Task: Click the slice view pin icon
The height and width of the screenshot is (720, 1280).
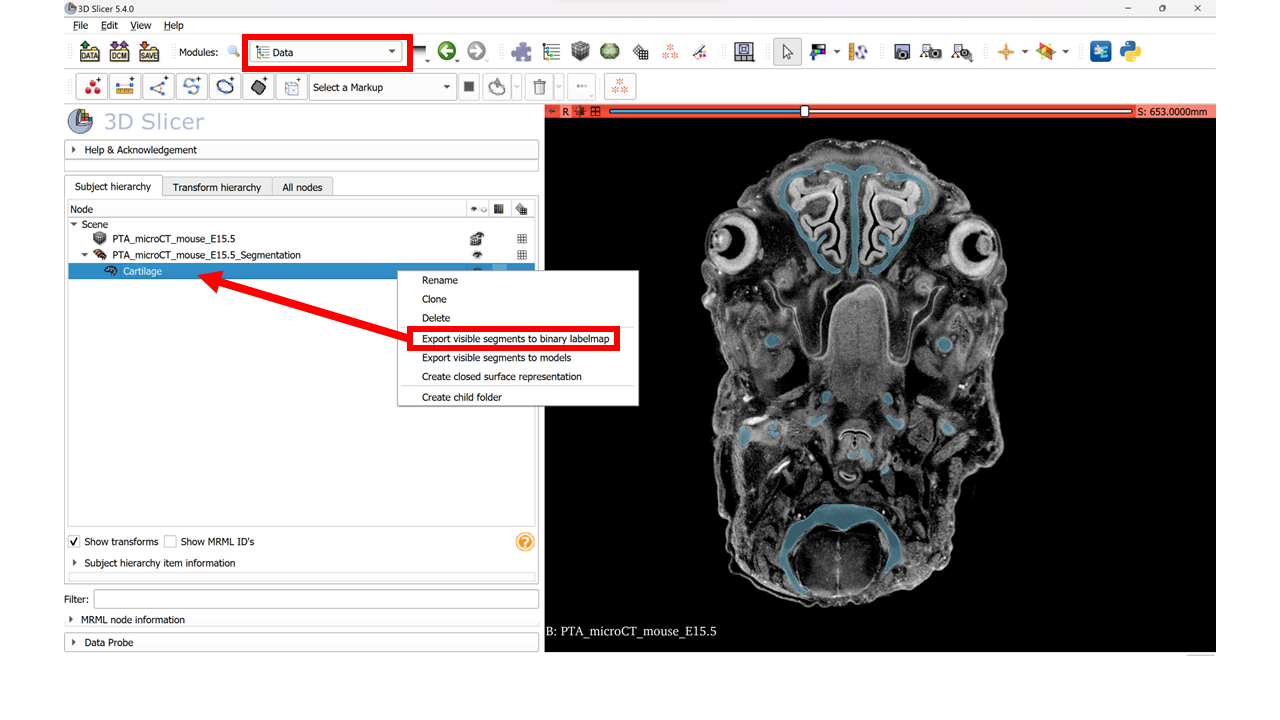Action: pyautogui.click(x=551, y=111)
